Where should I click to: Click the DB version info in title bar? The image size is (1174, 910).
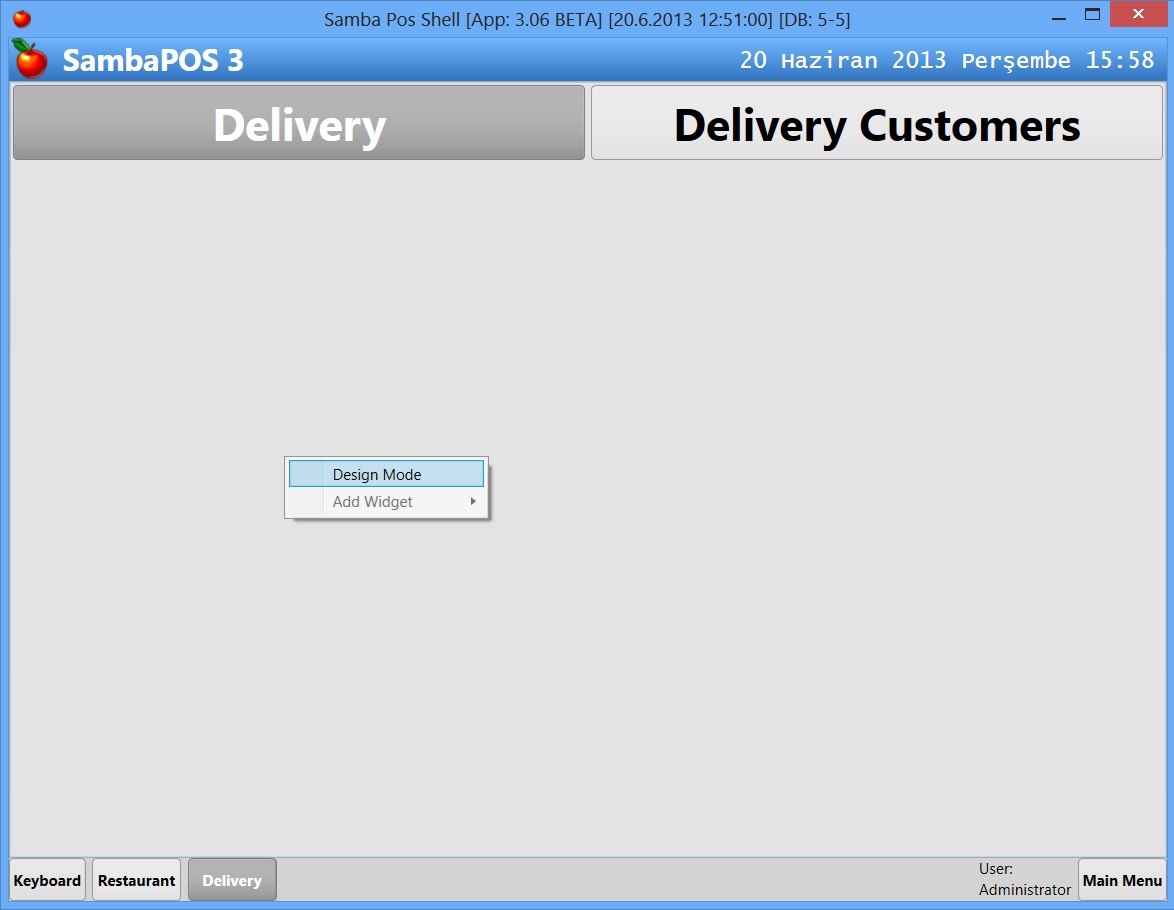[818, 17]
